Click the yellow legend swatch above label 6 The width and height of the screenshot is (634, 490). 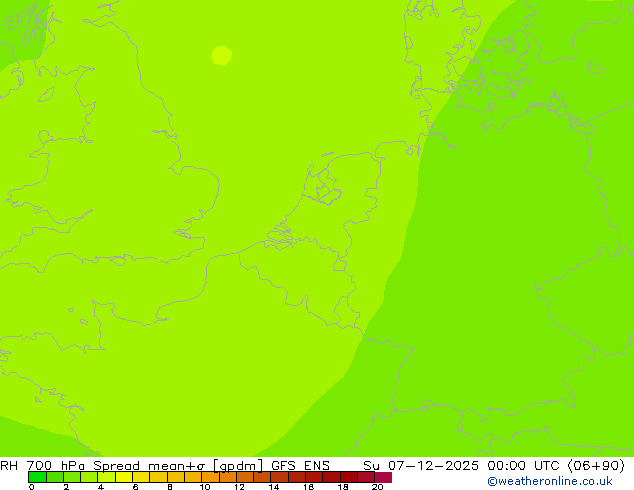point(141,477)
